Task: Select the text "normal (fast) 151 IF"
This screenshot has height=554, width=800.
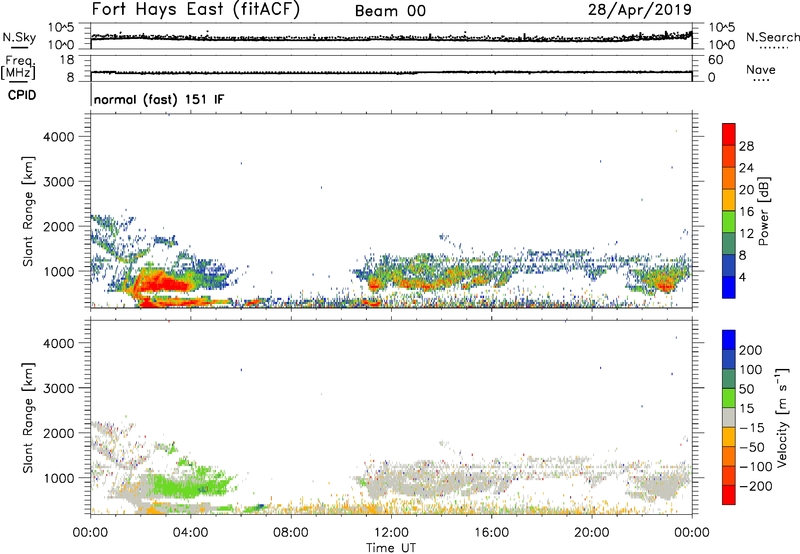Action: tap(159, 99)
